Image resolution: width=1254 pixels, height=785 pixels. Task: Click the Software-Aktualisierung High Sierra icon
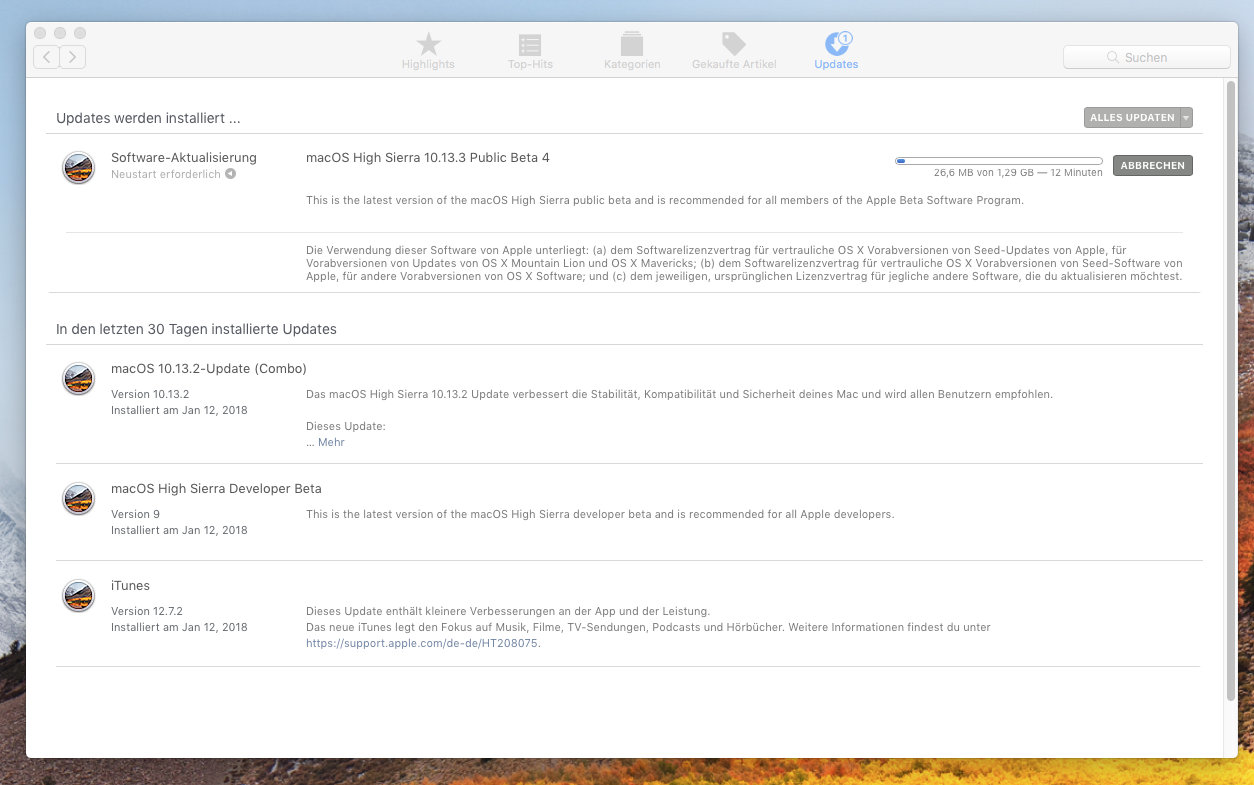click(78, 168)
